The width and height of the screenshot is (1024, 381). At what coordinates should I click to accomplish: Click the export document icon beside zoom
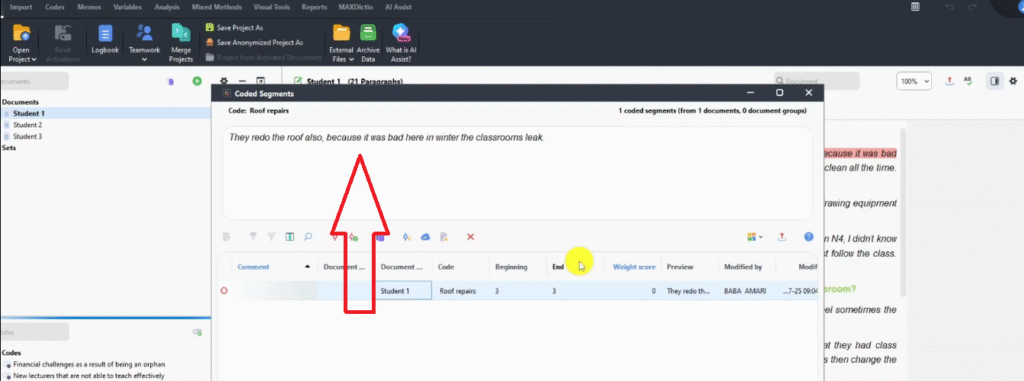coord(950,81)
